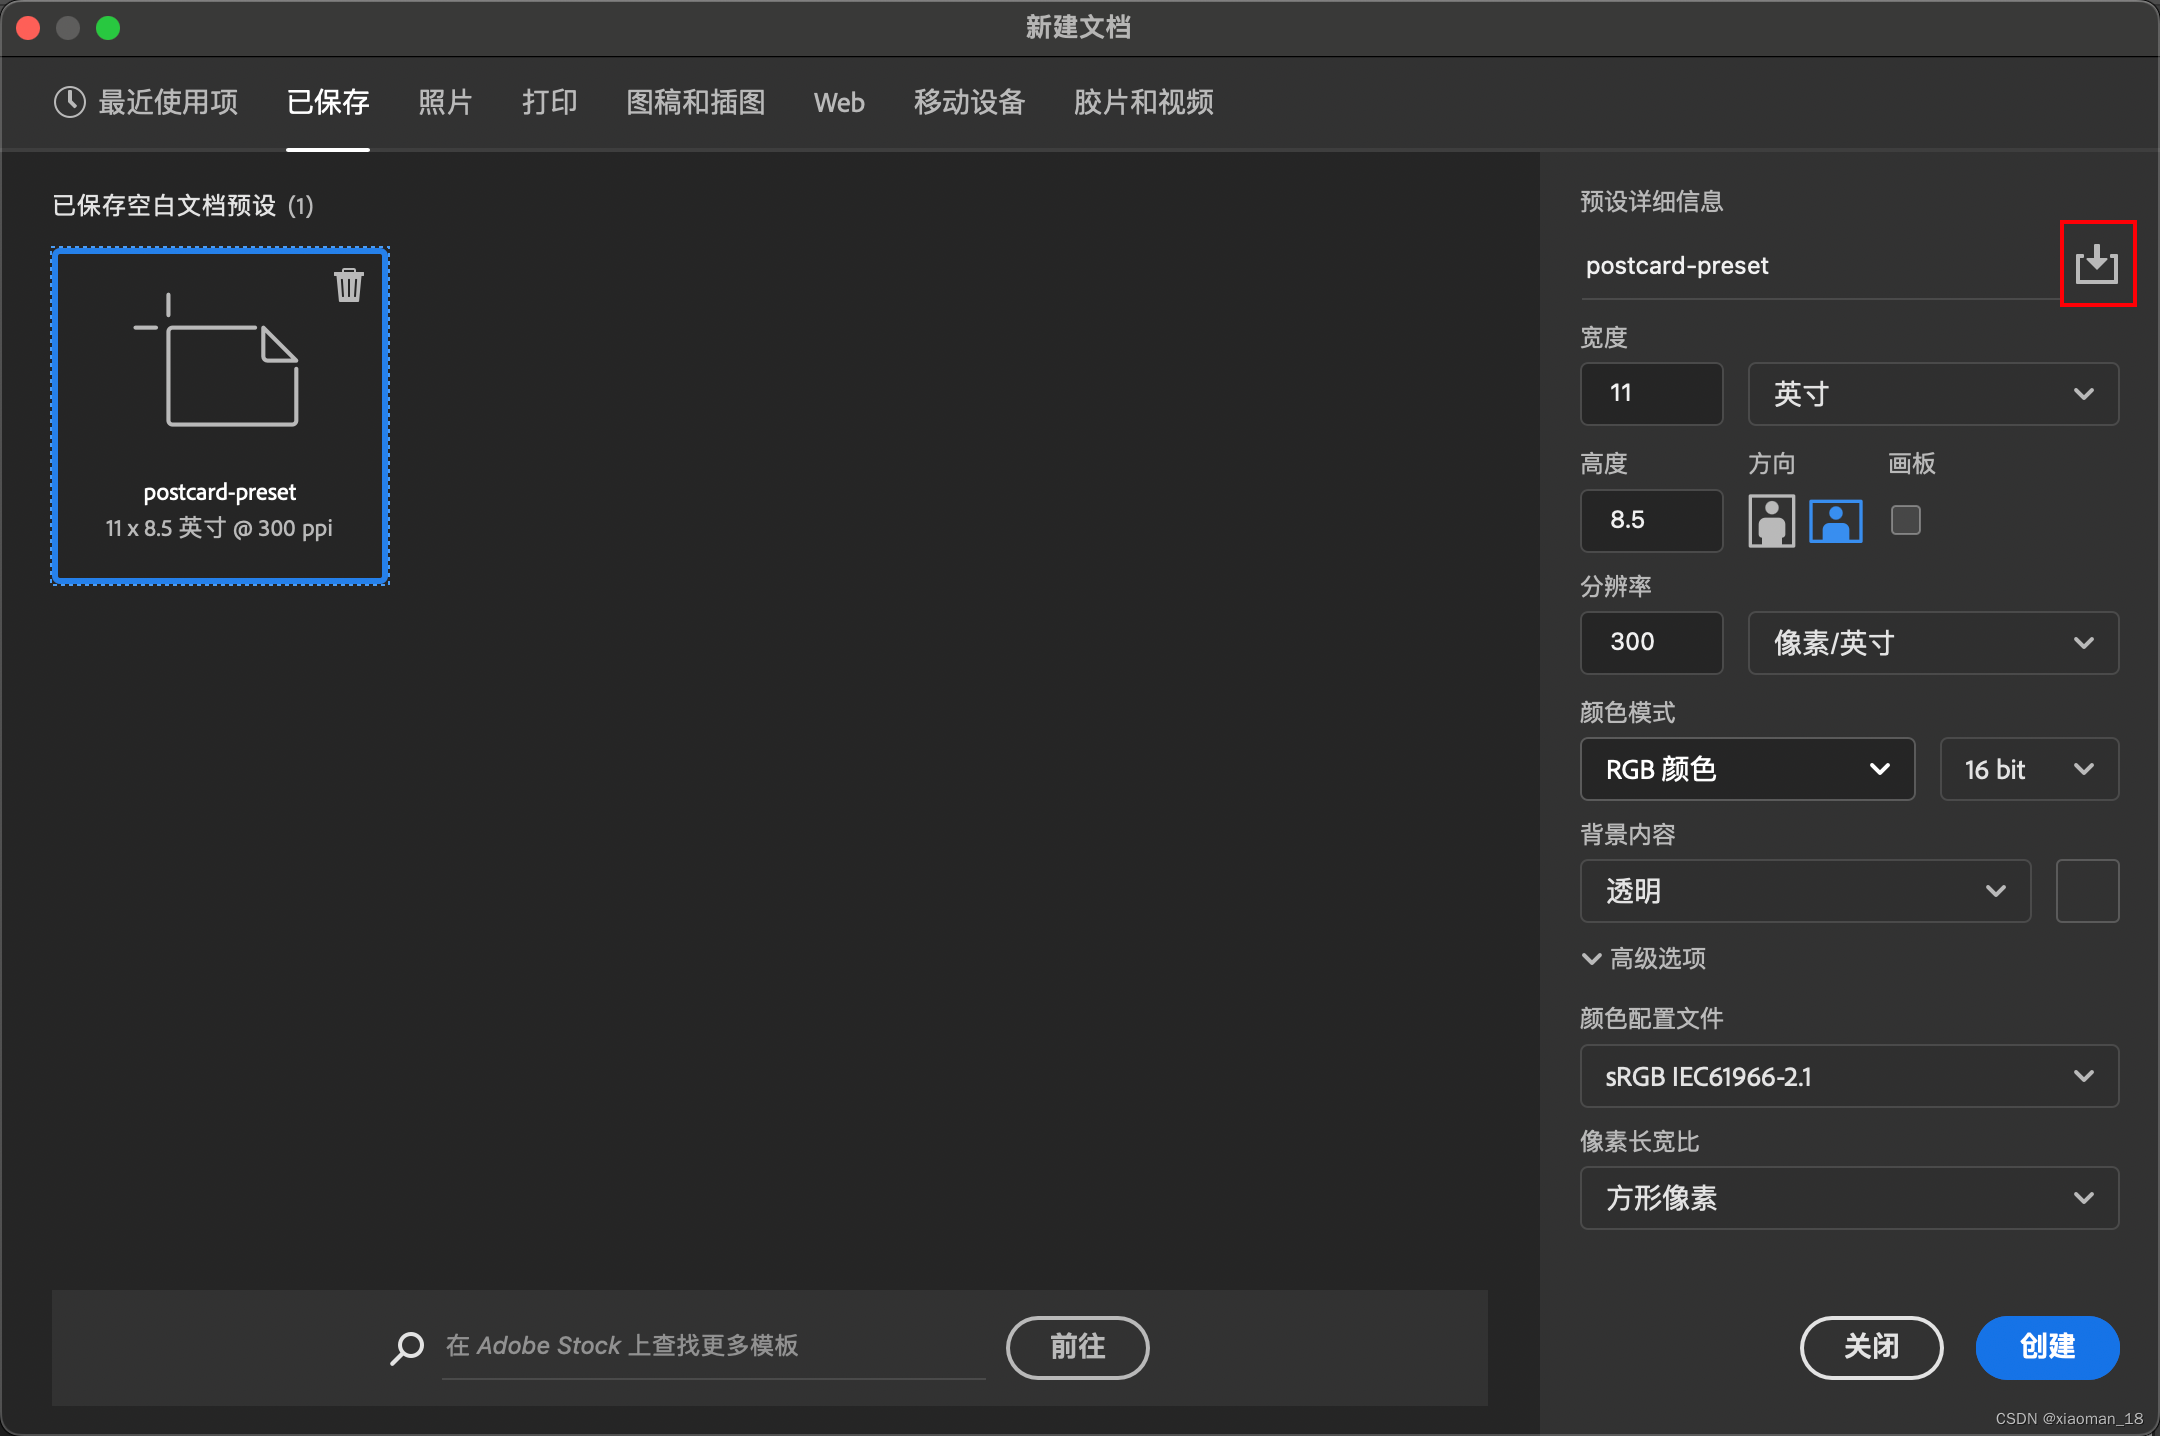Click the resolution input field showing 300

[x=1651, y=643]
